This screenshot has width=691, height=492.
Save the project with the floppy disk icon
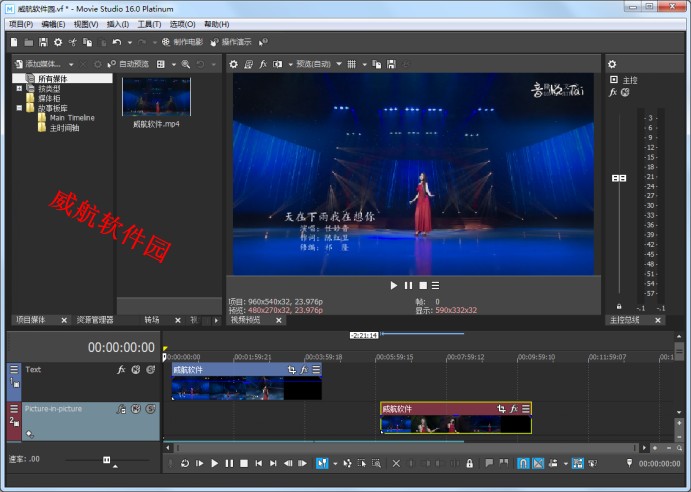click(x=43, y=42)
